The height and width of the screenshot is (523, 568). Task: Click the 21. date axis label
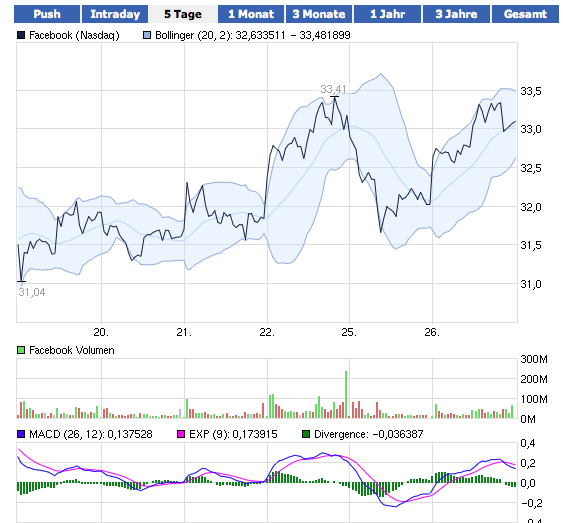coord(184,332)
